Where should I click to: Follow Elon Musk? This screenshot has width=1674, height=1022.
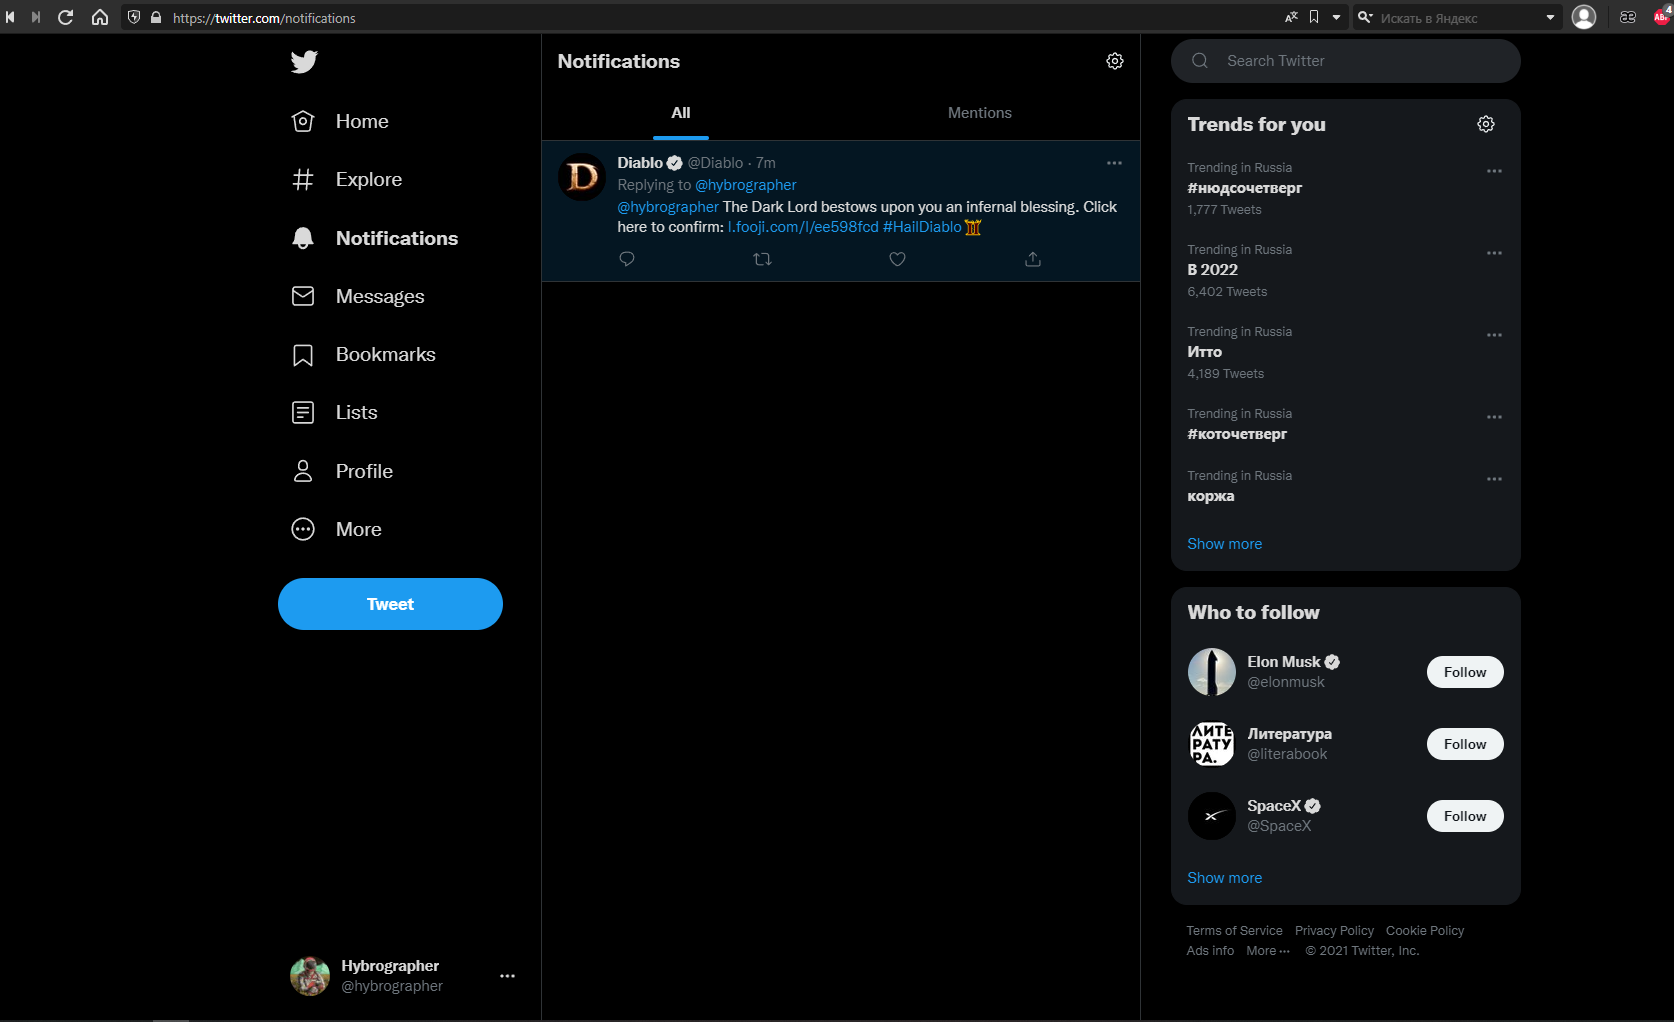pyautogui.click(x=1465, y=672)
